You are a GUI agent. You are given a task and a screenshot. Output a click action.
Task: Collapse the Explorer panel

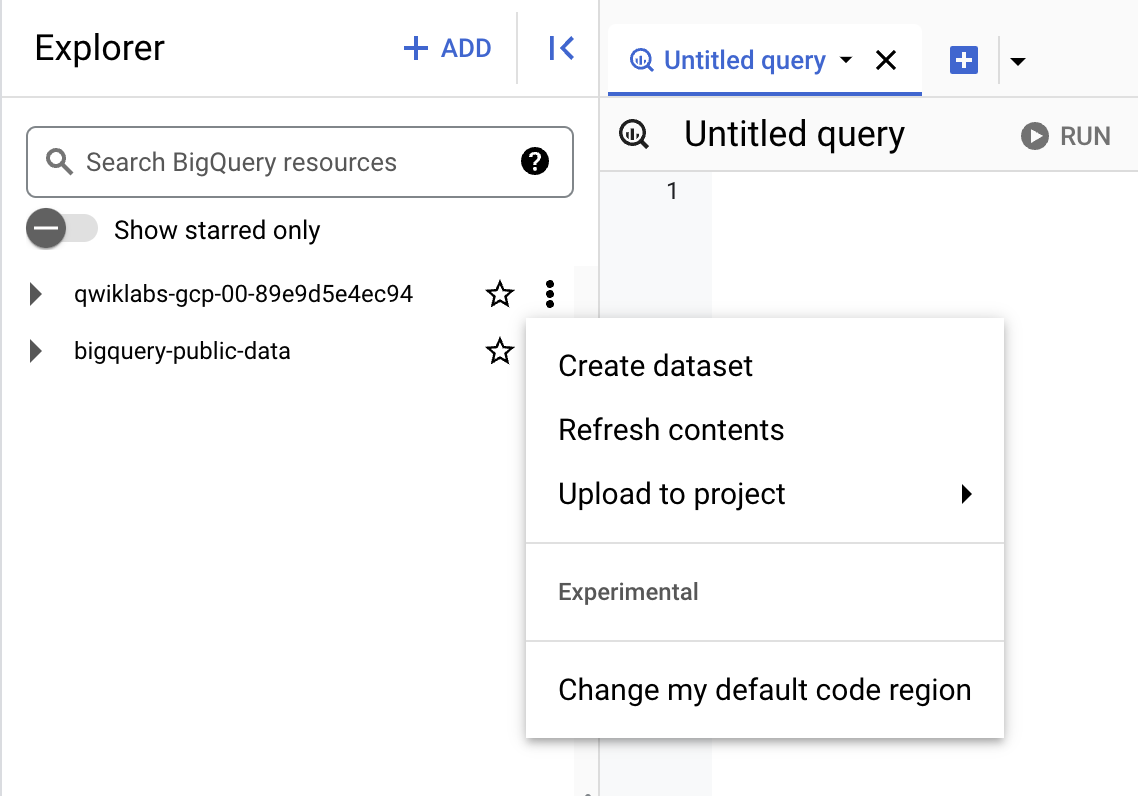[x=562, y=49]
